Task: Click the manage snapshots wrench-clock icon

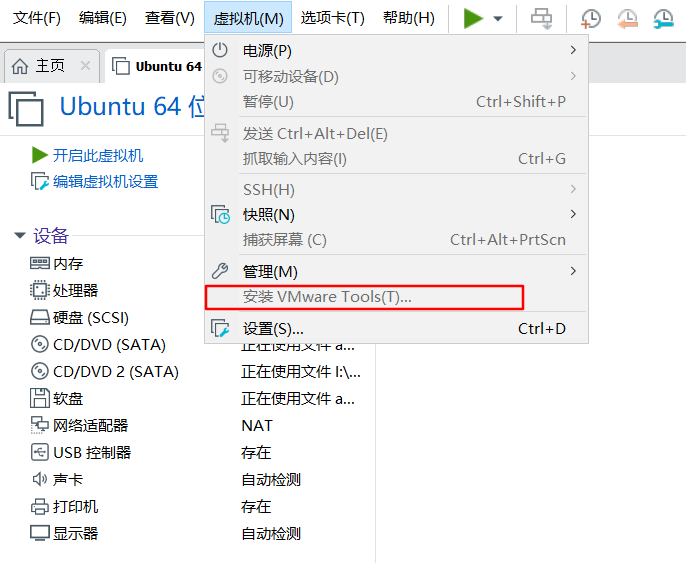Action: [663, 19]
